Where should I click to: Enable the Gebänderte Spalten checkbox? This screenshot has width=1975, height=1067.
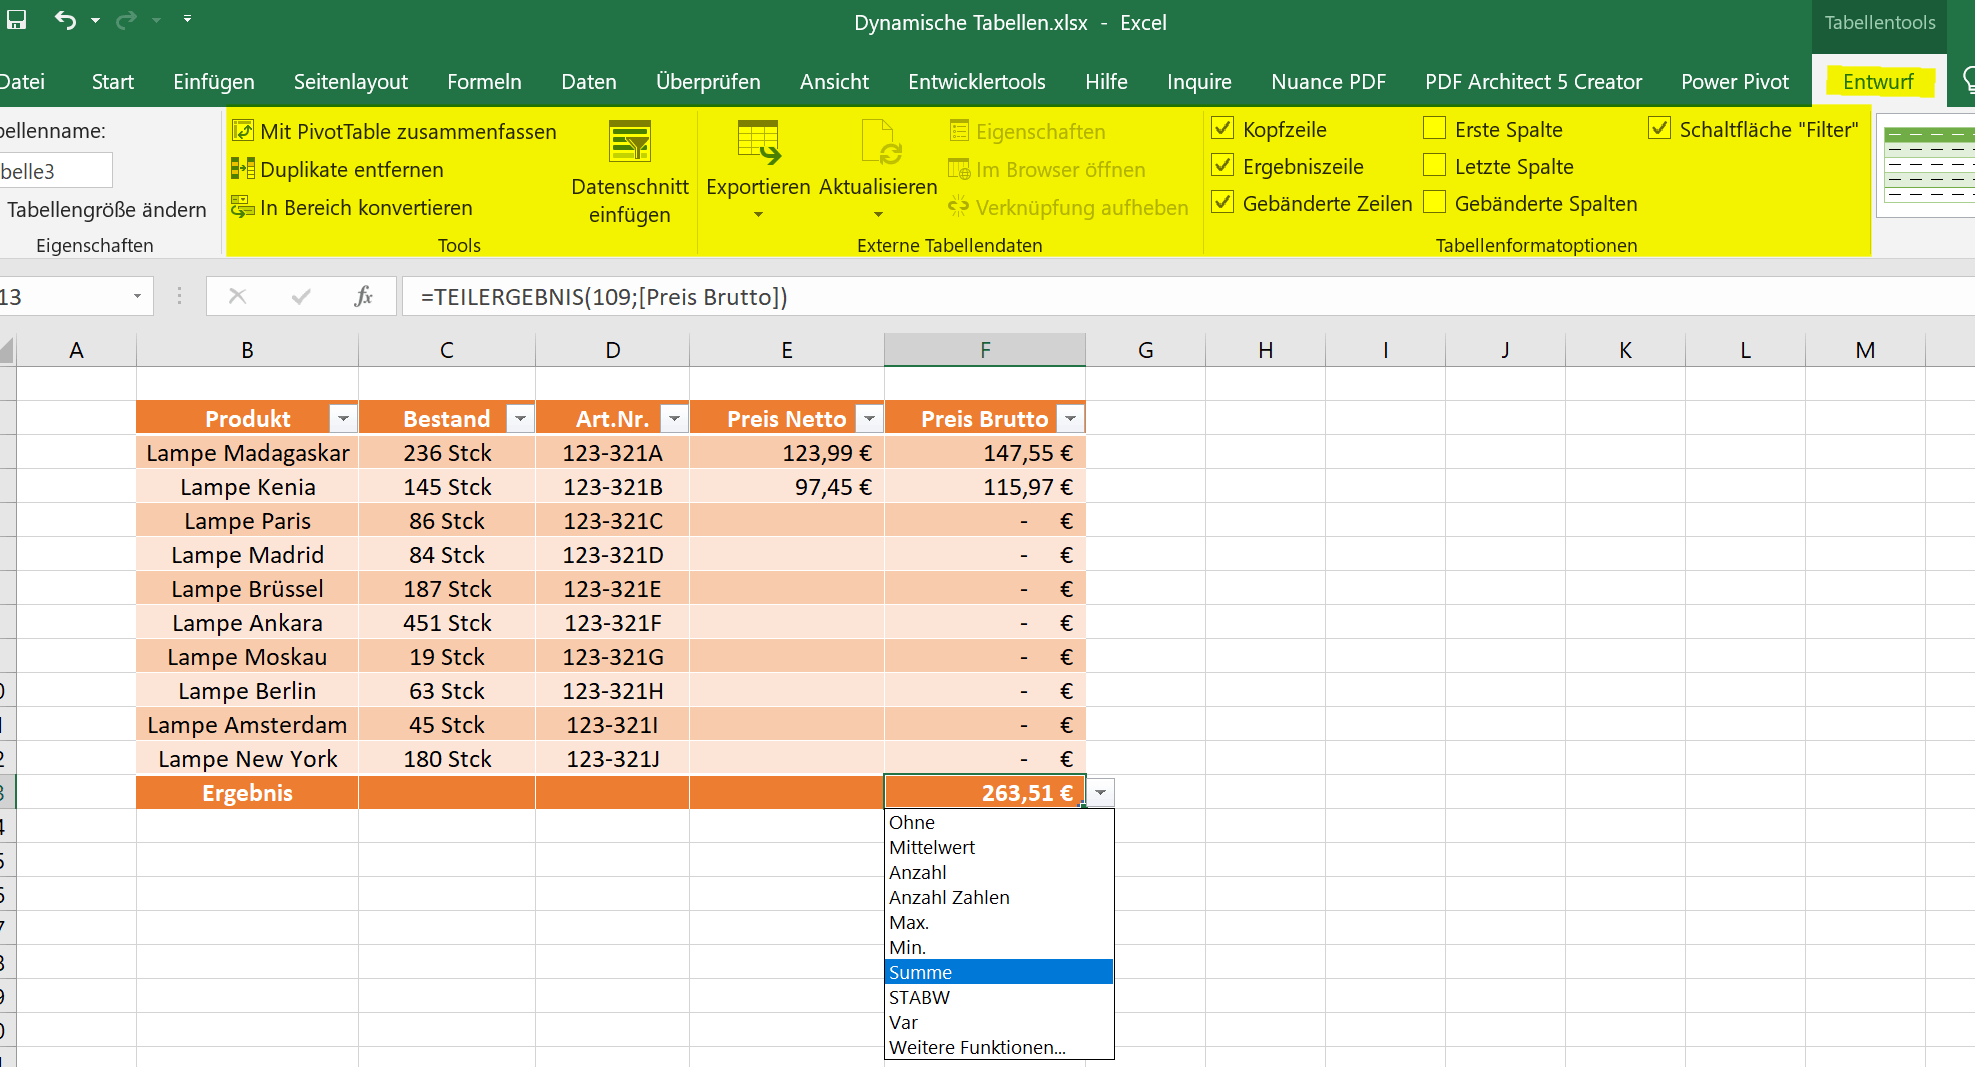1434,202
